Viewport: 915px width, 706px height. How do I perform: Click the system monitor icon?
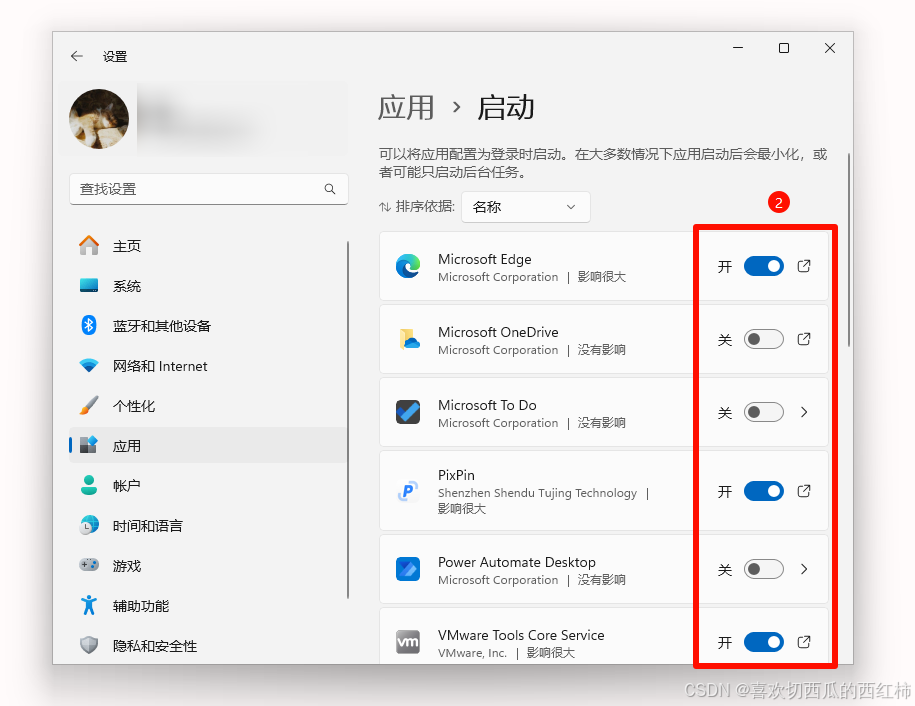coord(89,285)
